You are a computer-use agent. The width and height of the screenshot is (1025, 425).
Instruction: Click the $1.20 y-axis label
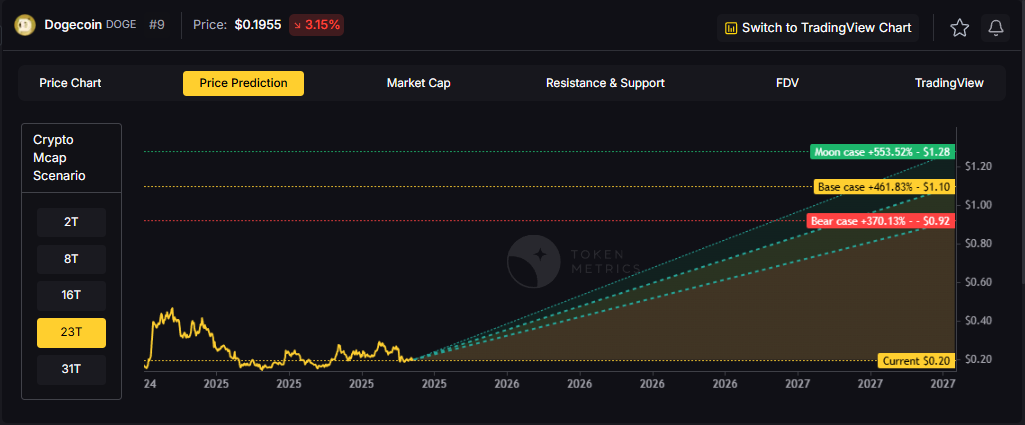click(979, 167)
